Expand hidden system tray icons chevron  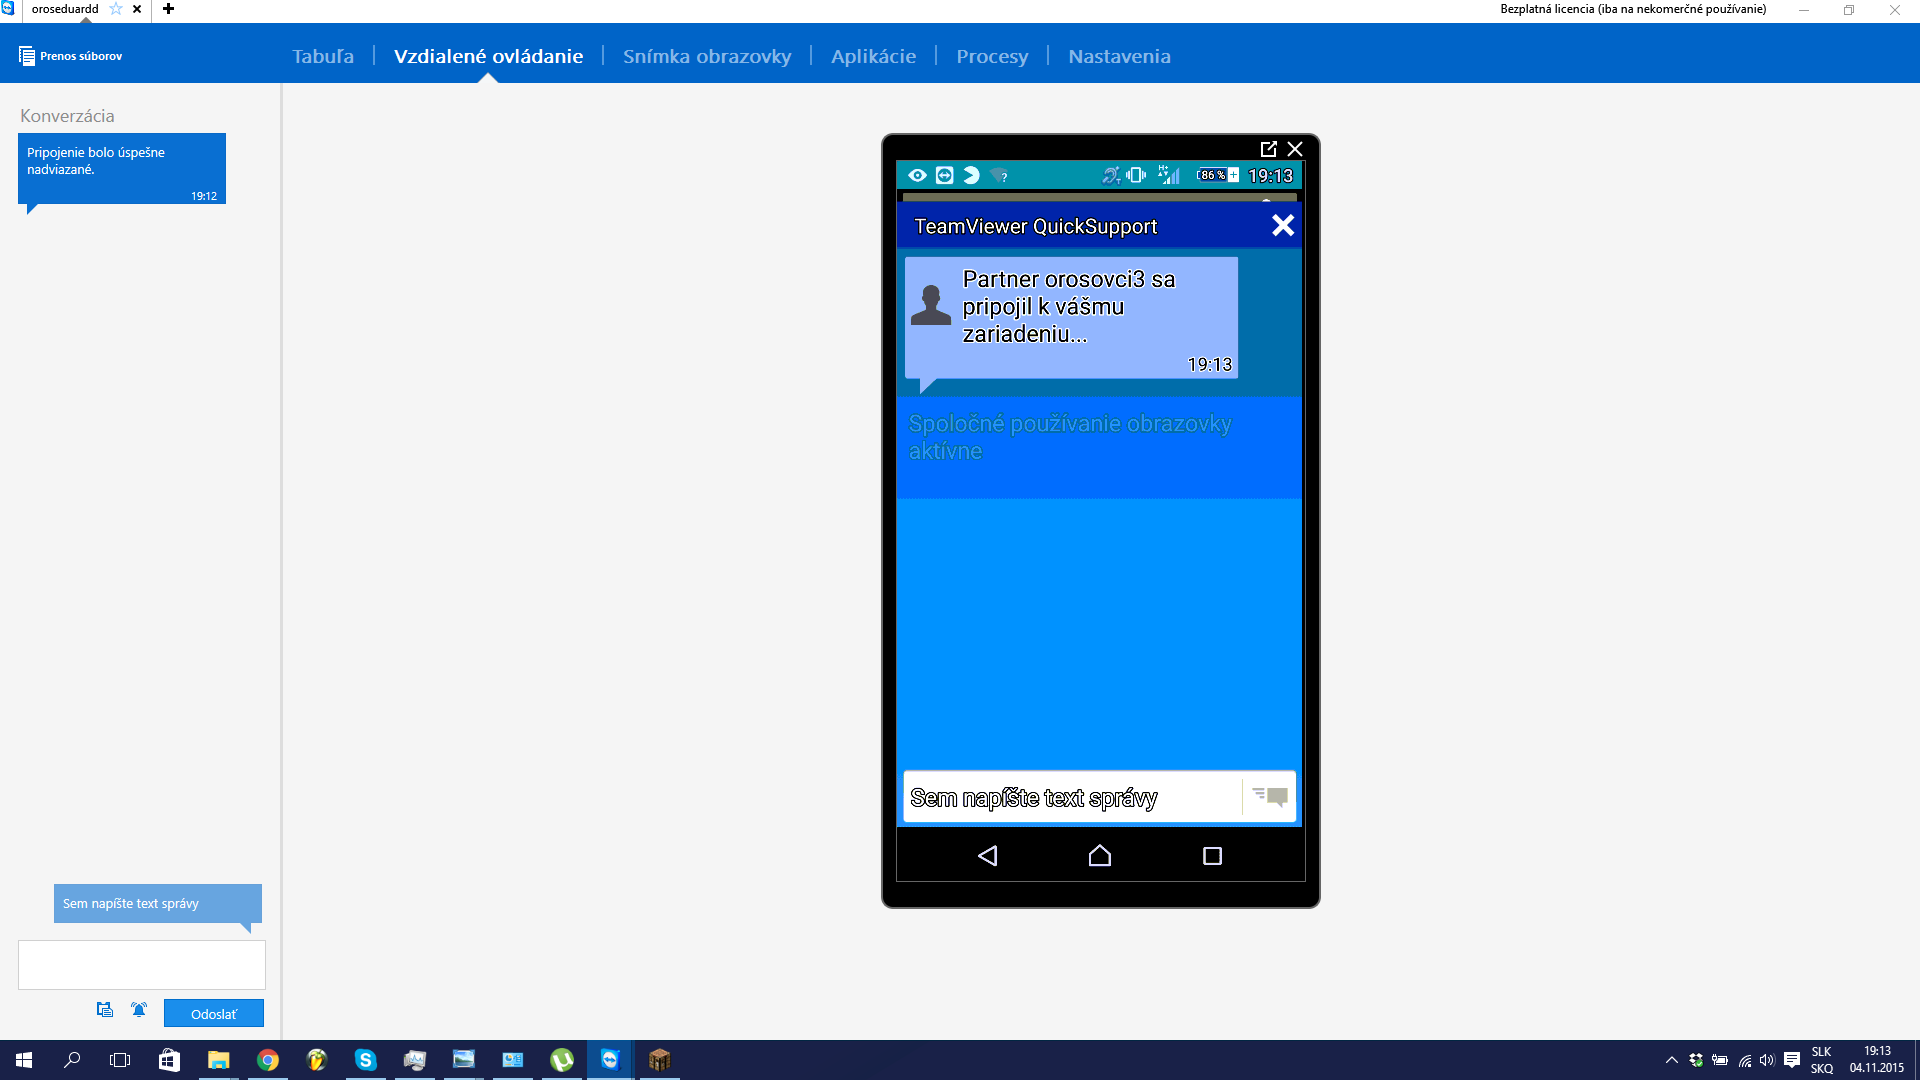pos(1671,1060)
